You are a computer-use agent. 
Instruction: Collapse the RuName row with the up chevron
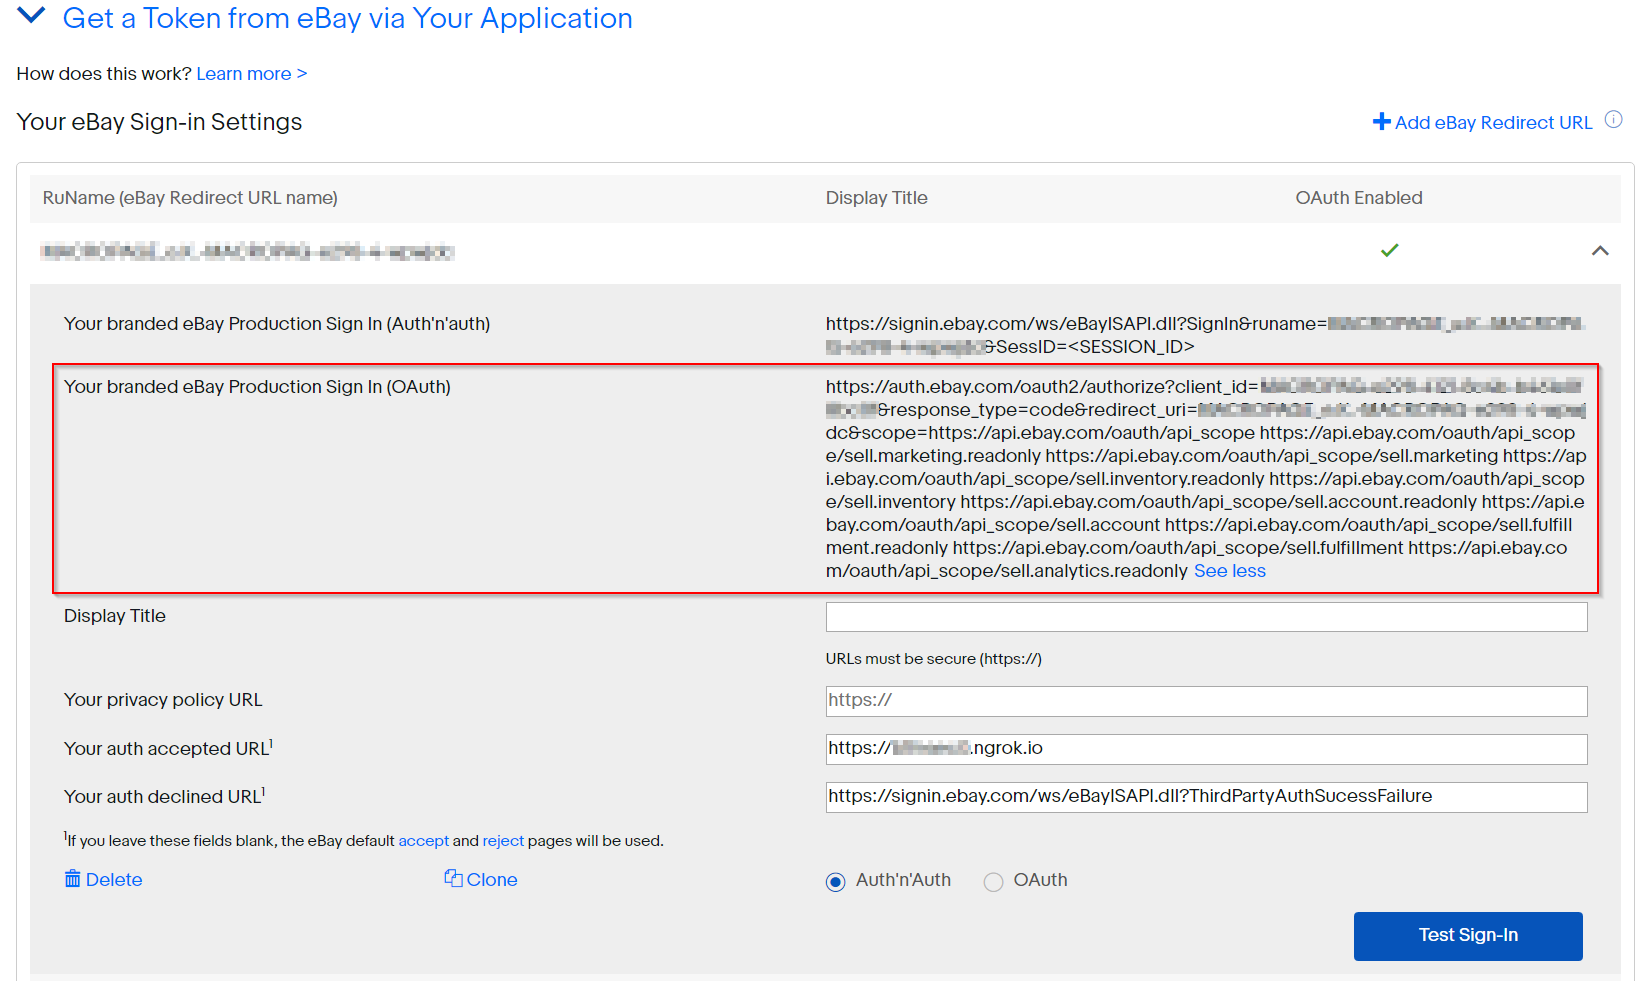click(x=1600, y=251)
